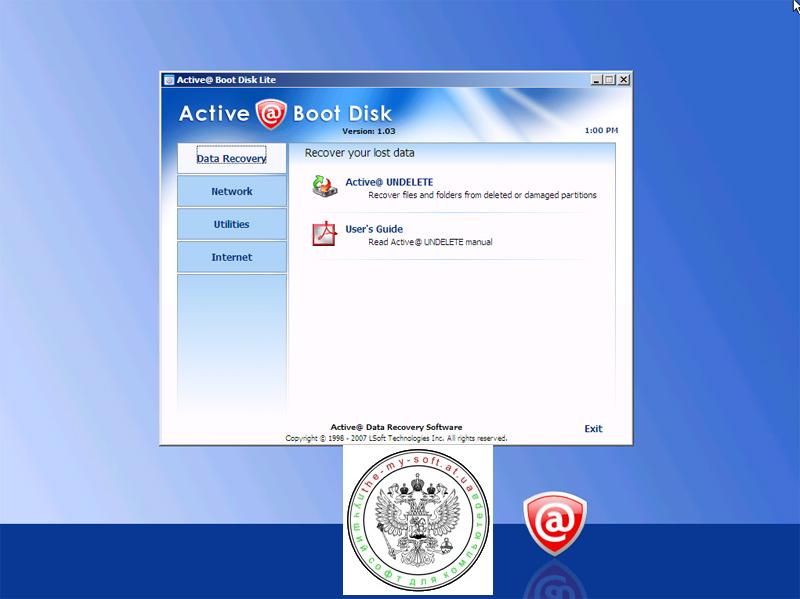Open the Utilities tab
This screenshot has width=800, height=599.
coord(231,224)
